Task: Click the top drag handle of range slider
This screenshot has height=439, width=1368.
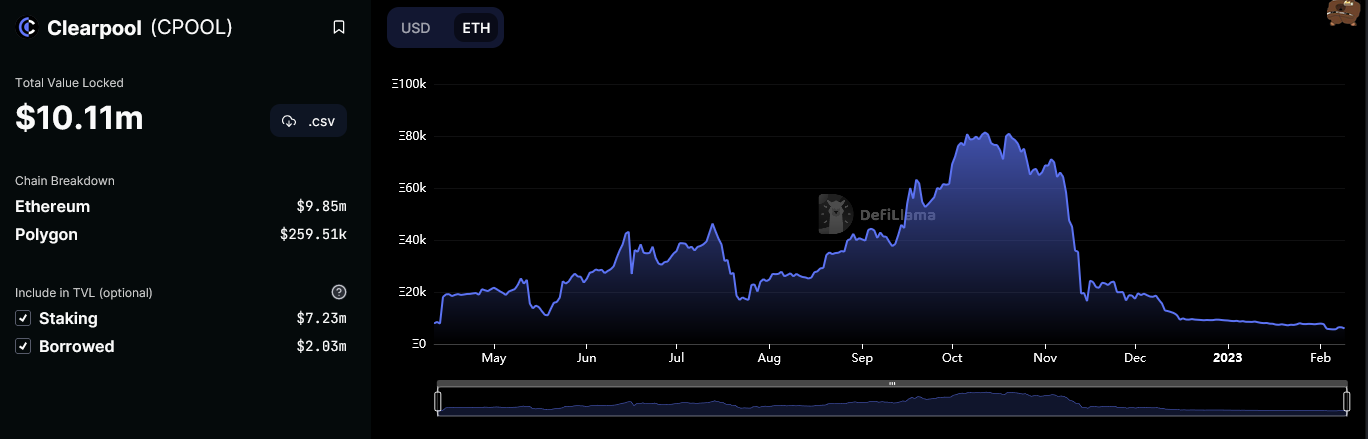Action: [892, 384]
